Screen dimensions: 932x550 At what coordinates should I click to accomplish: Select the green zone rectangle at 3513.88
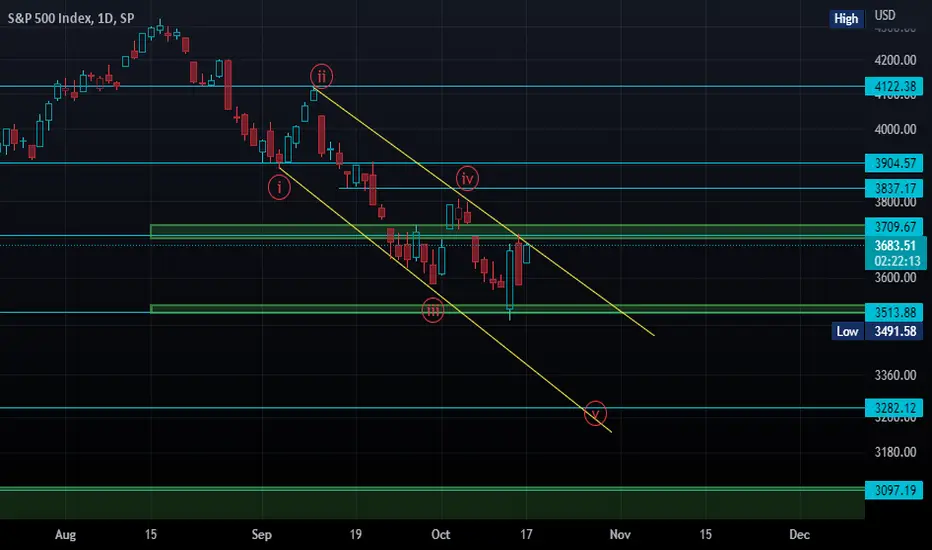(x=507, y=309)
